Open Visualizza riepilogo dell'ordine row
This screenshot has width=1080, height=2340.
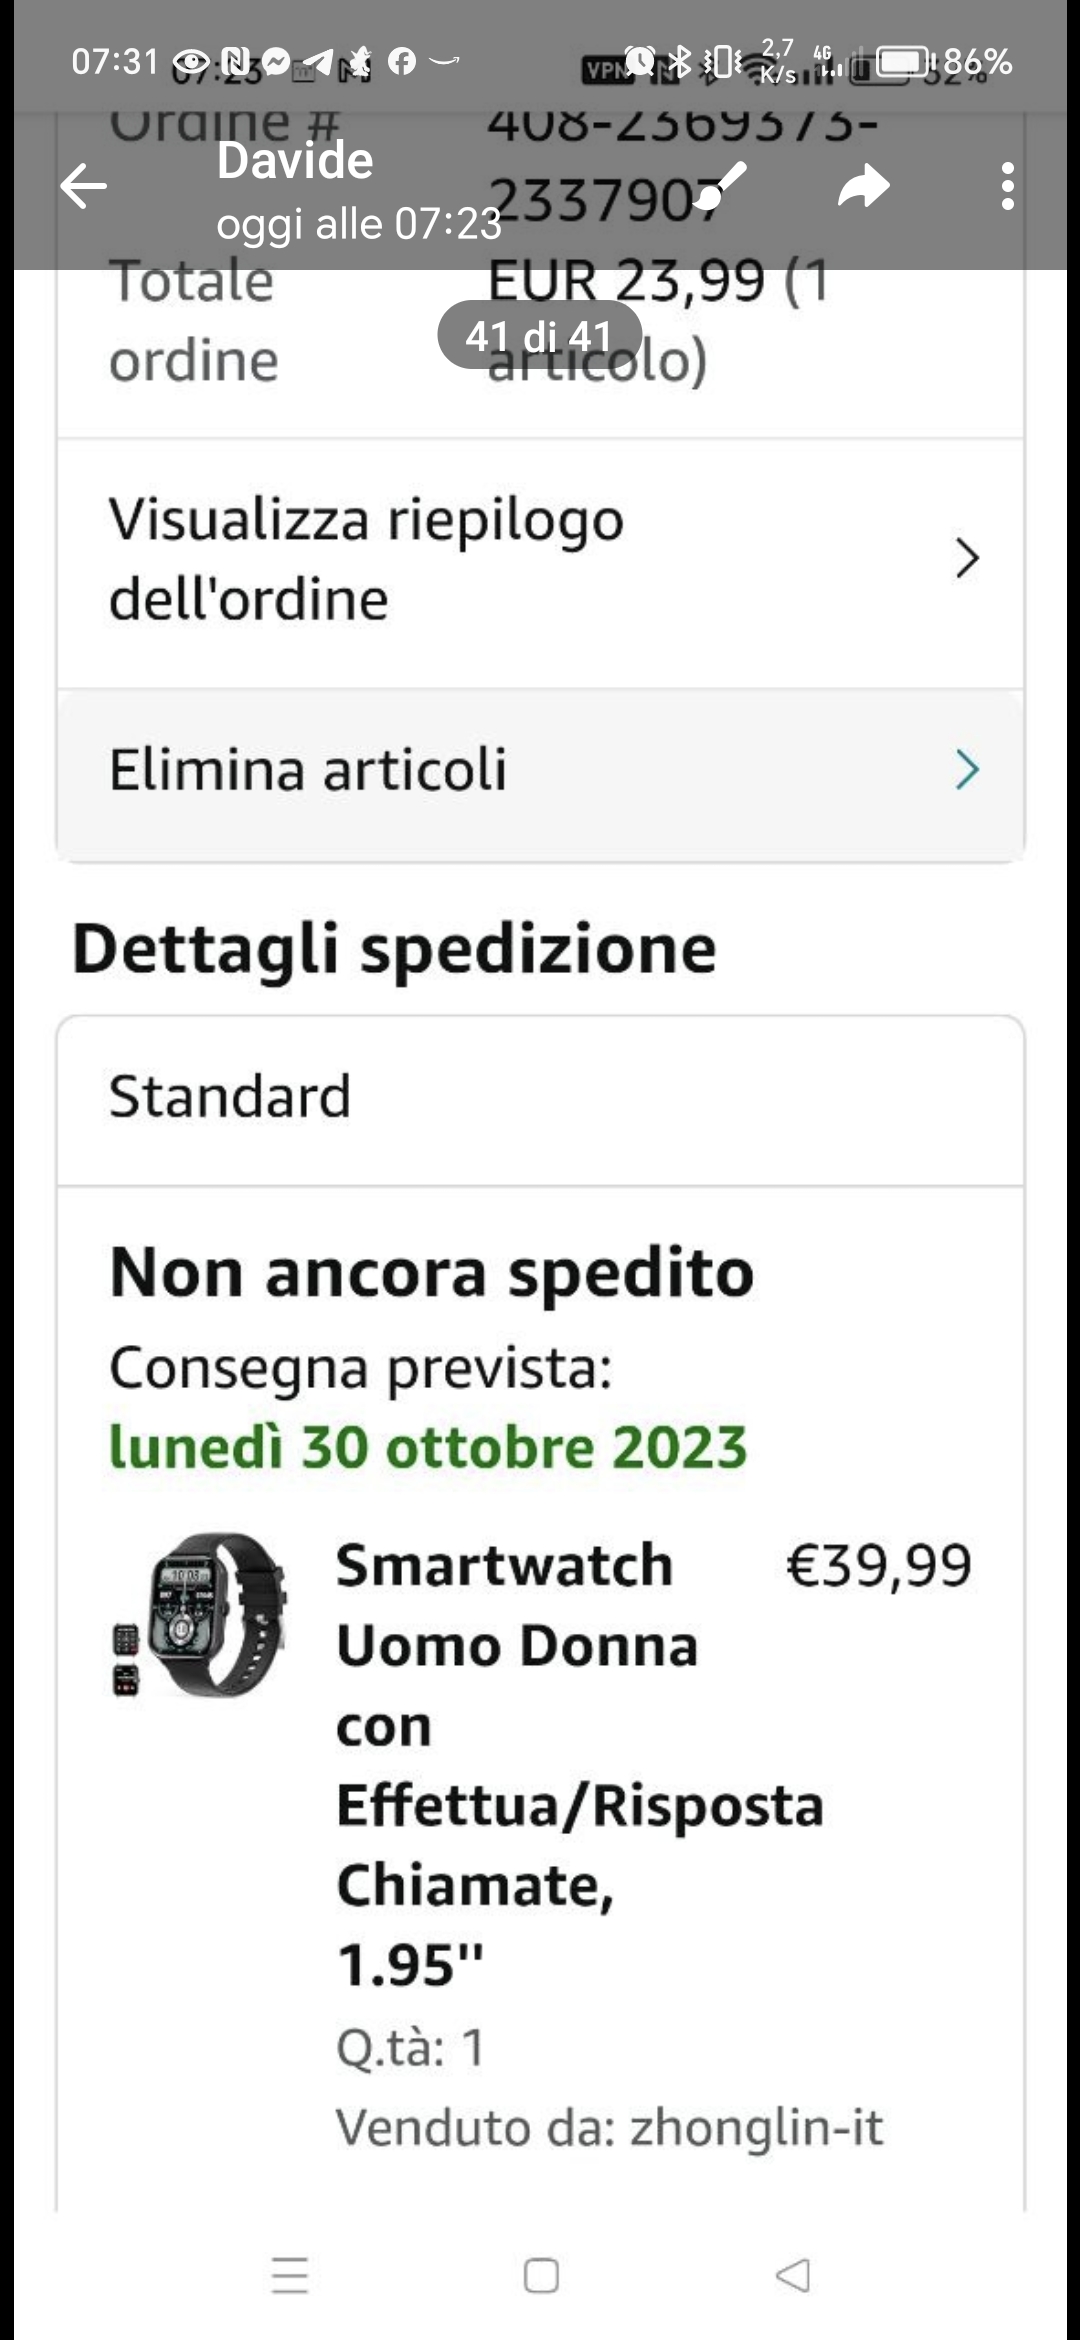540,563
